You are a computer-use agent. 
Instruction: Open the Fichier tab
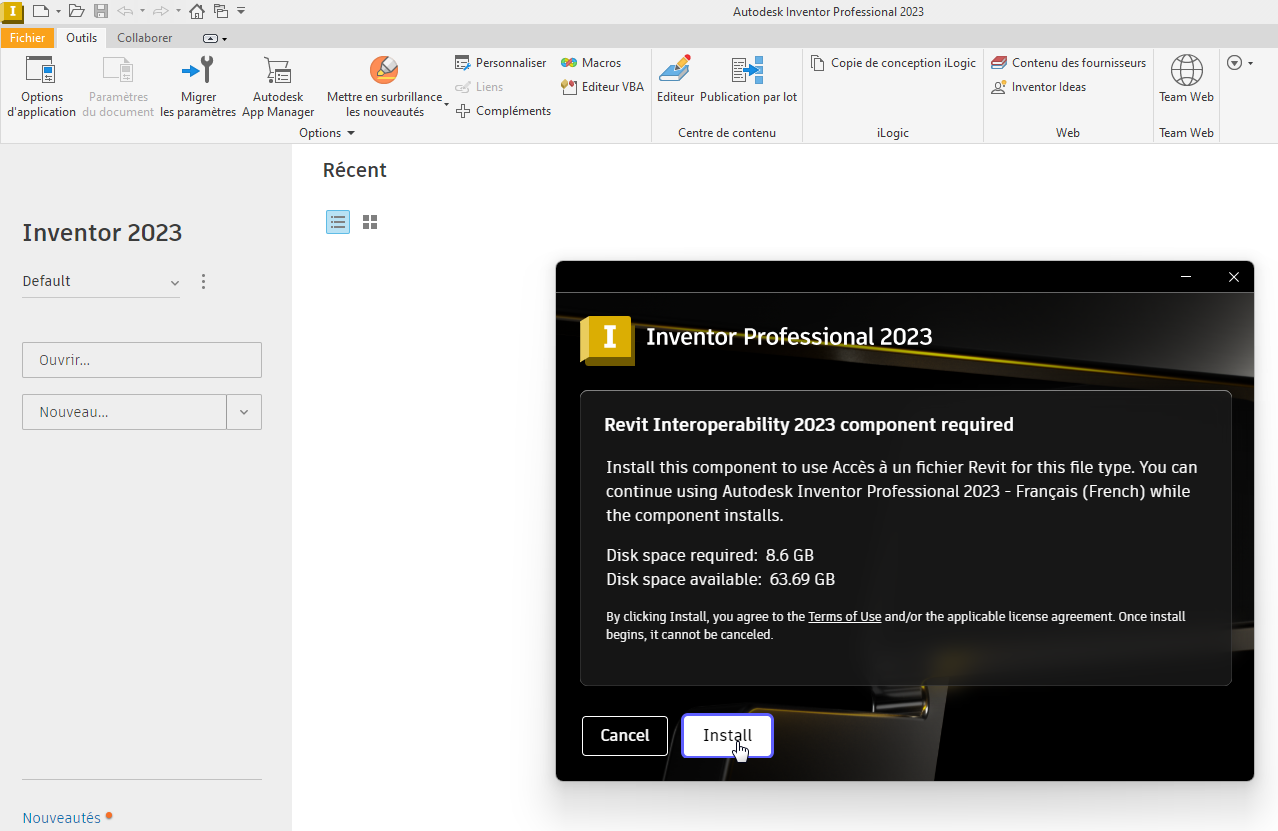pos(28,38)
